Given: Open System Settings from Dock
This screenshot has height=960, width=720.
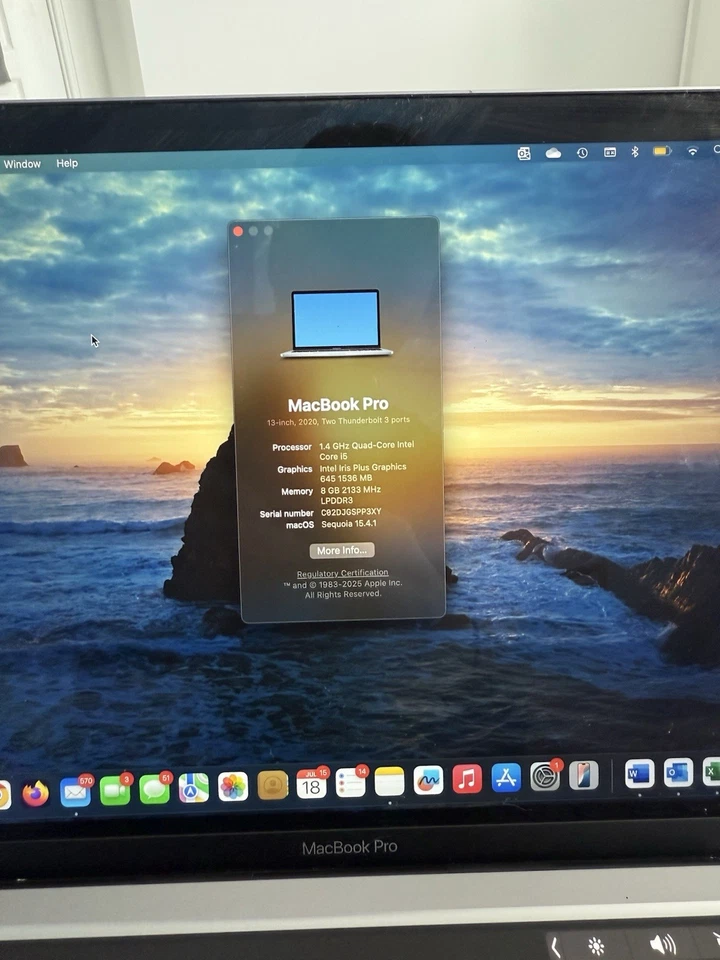Looking at the screenshot, I should [545, 777].
